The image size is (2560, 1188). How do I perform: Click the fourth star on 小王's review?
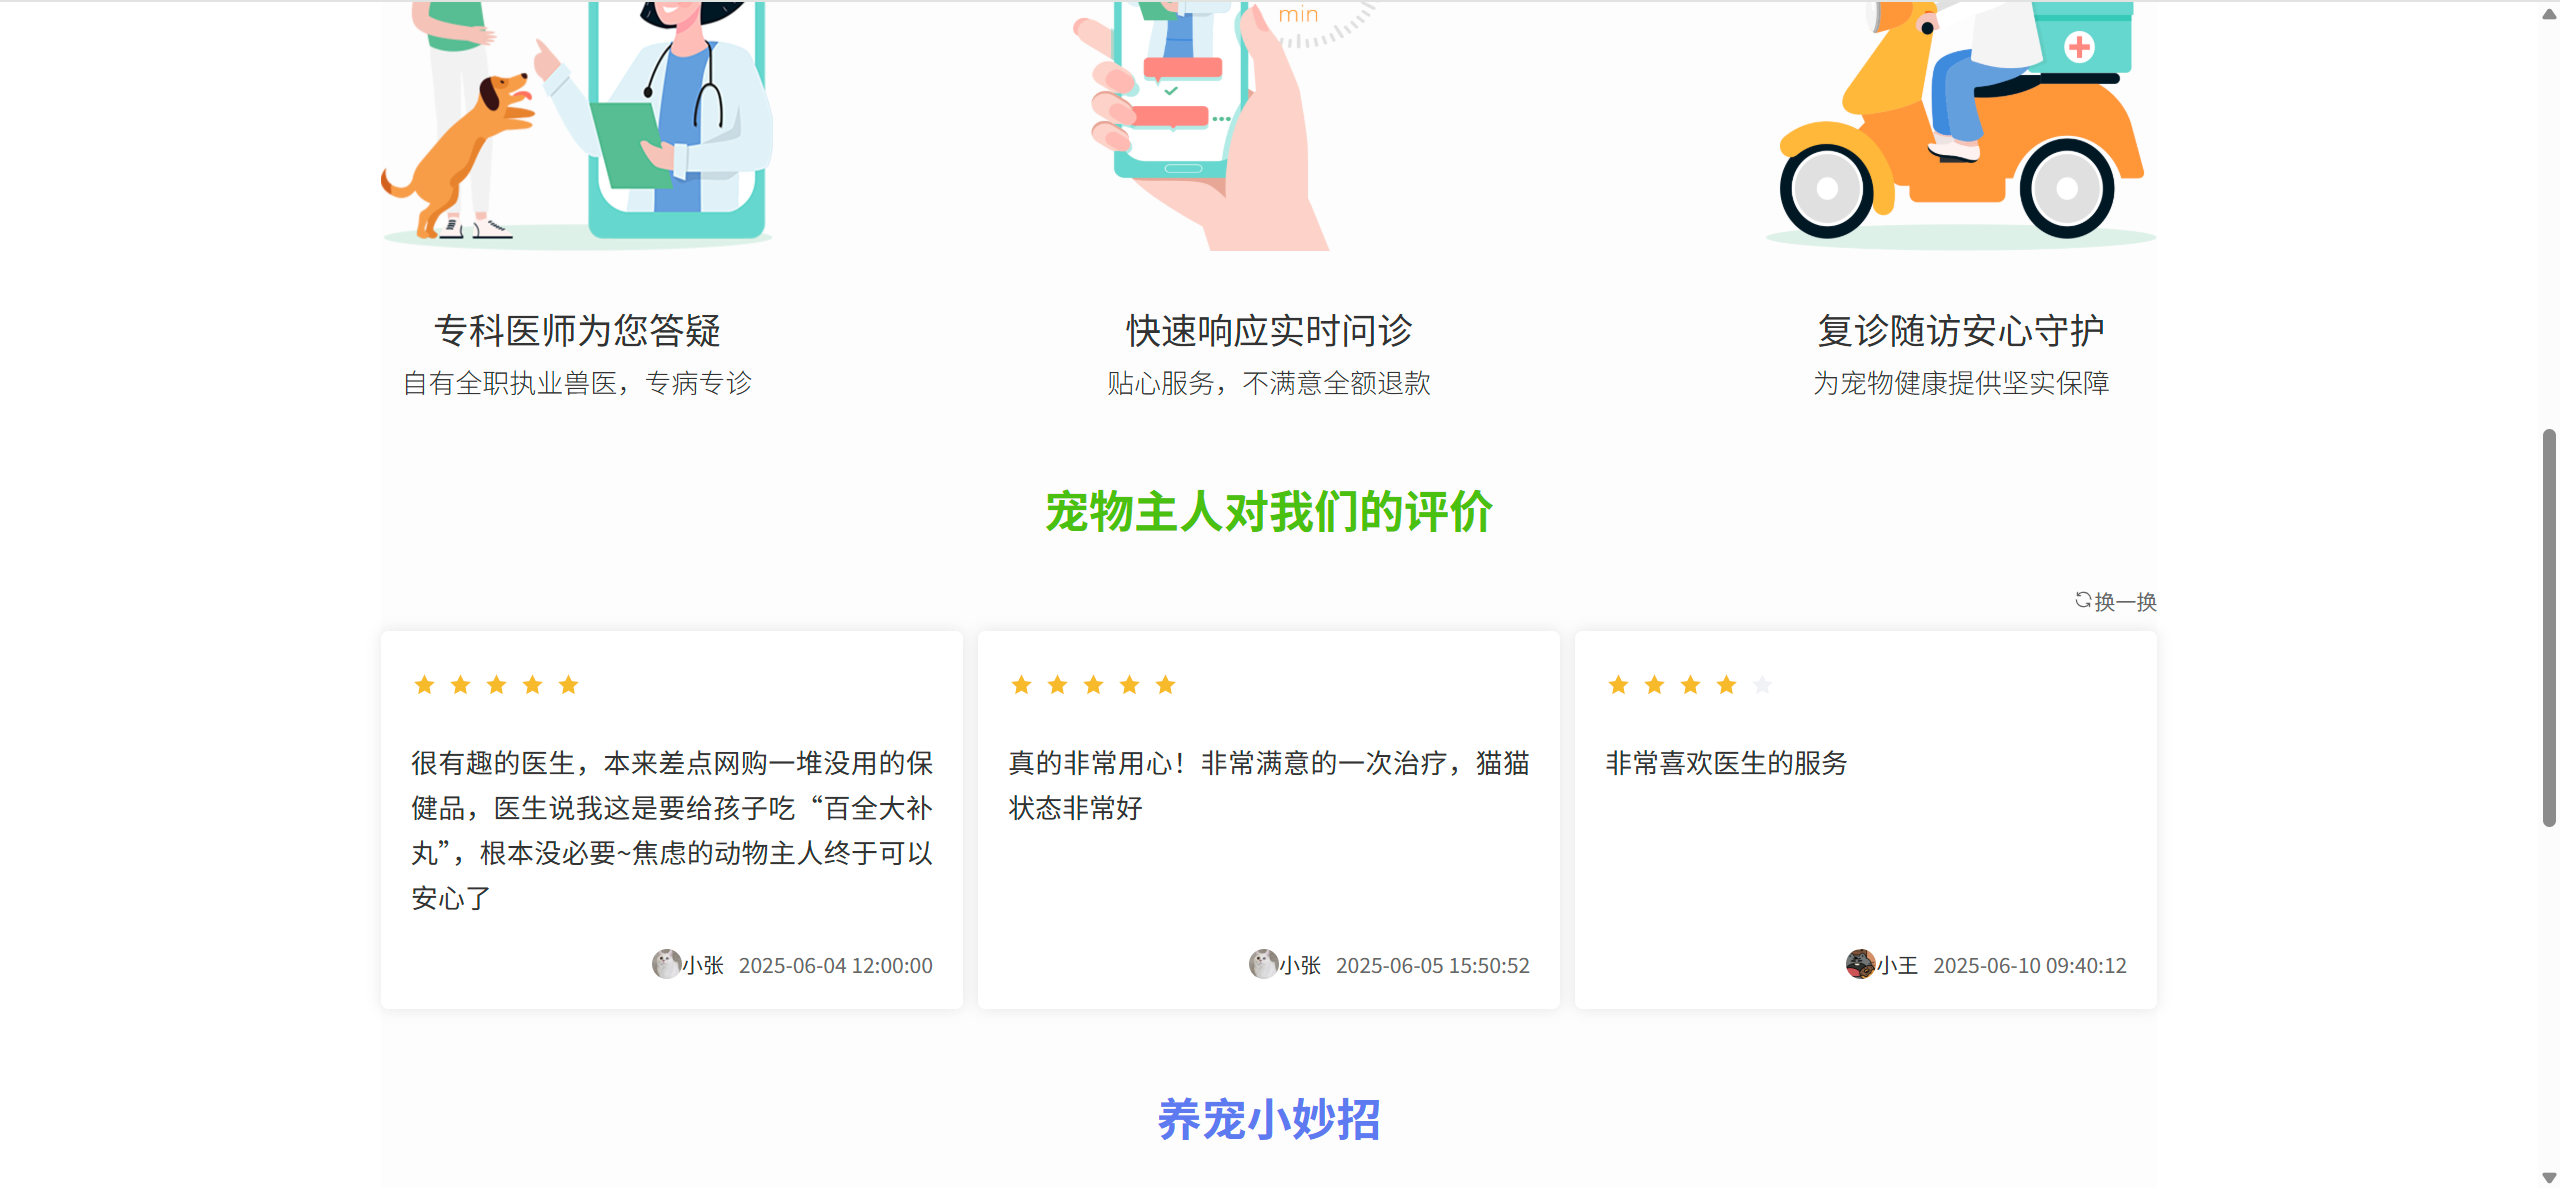[1726, 685]
